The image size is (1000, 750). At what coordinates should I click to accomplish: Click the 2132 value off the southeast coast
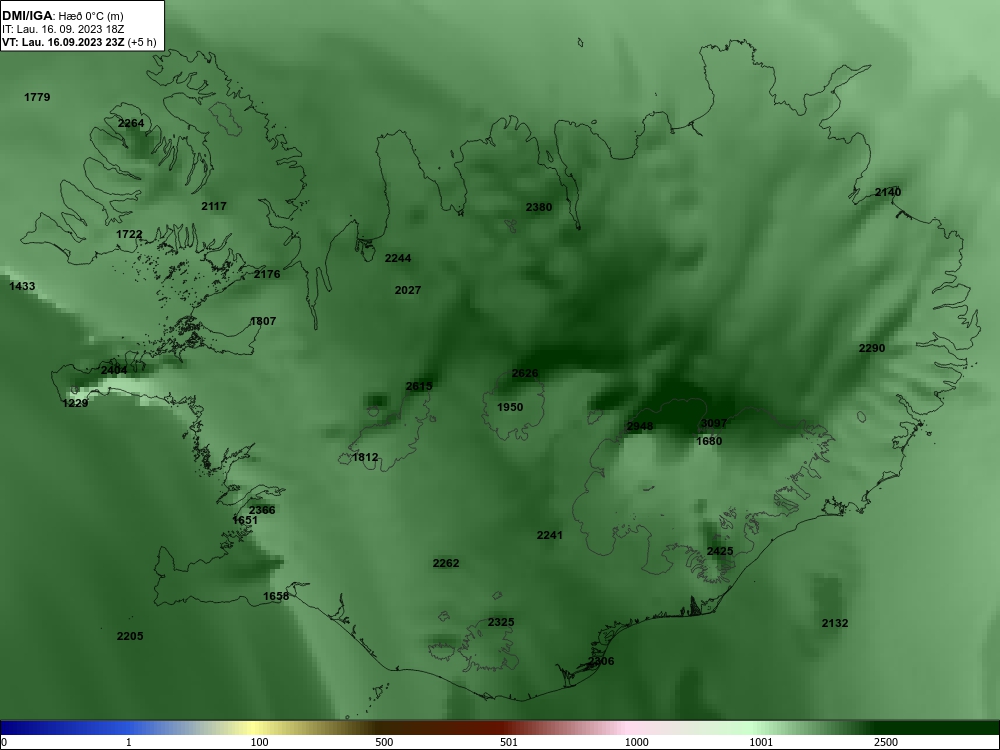click(x=835, y=623)
